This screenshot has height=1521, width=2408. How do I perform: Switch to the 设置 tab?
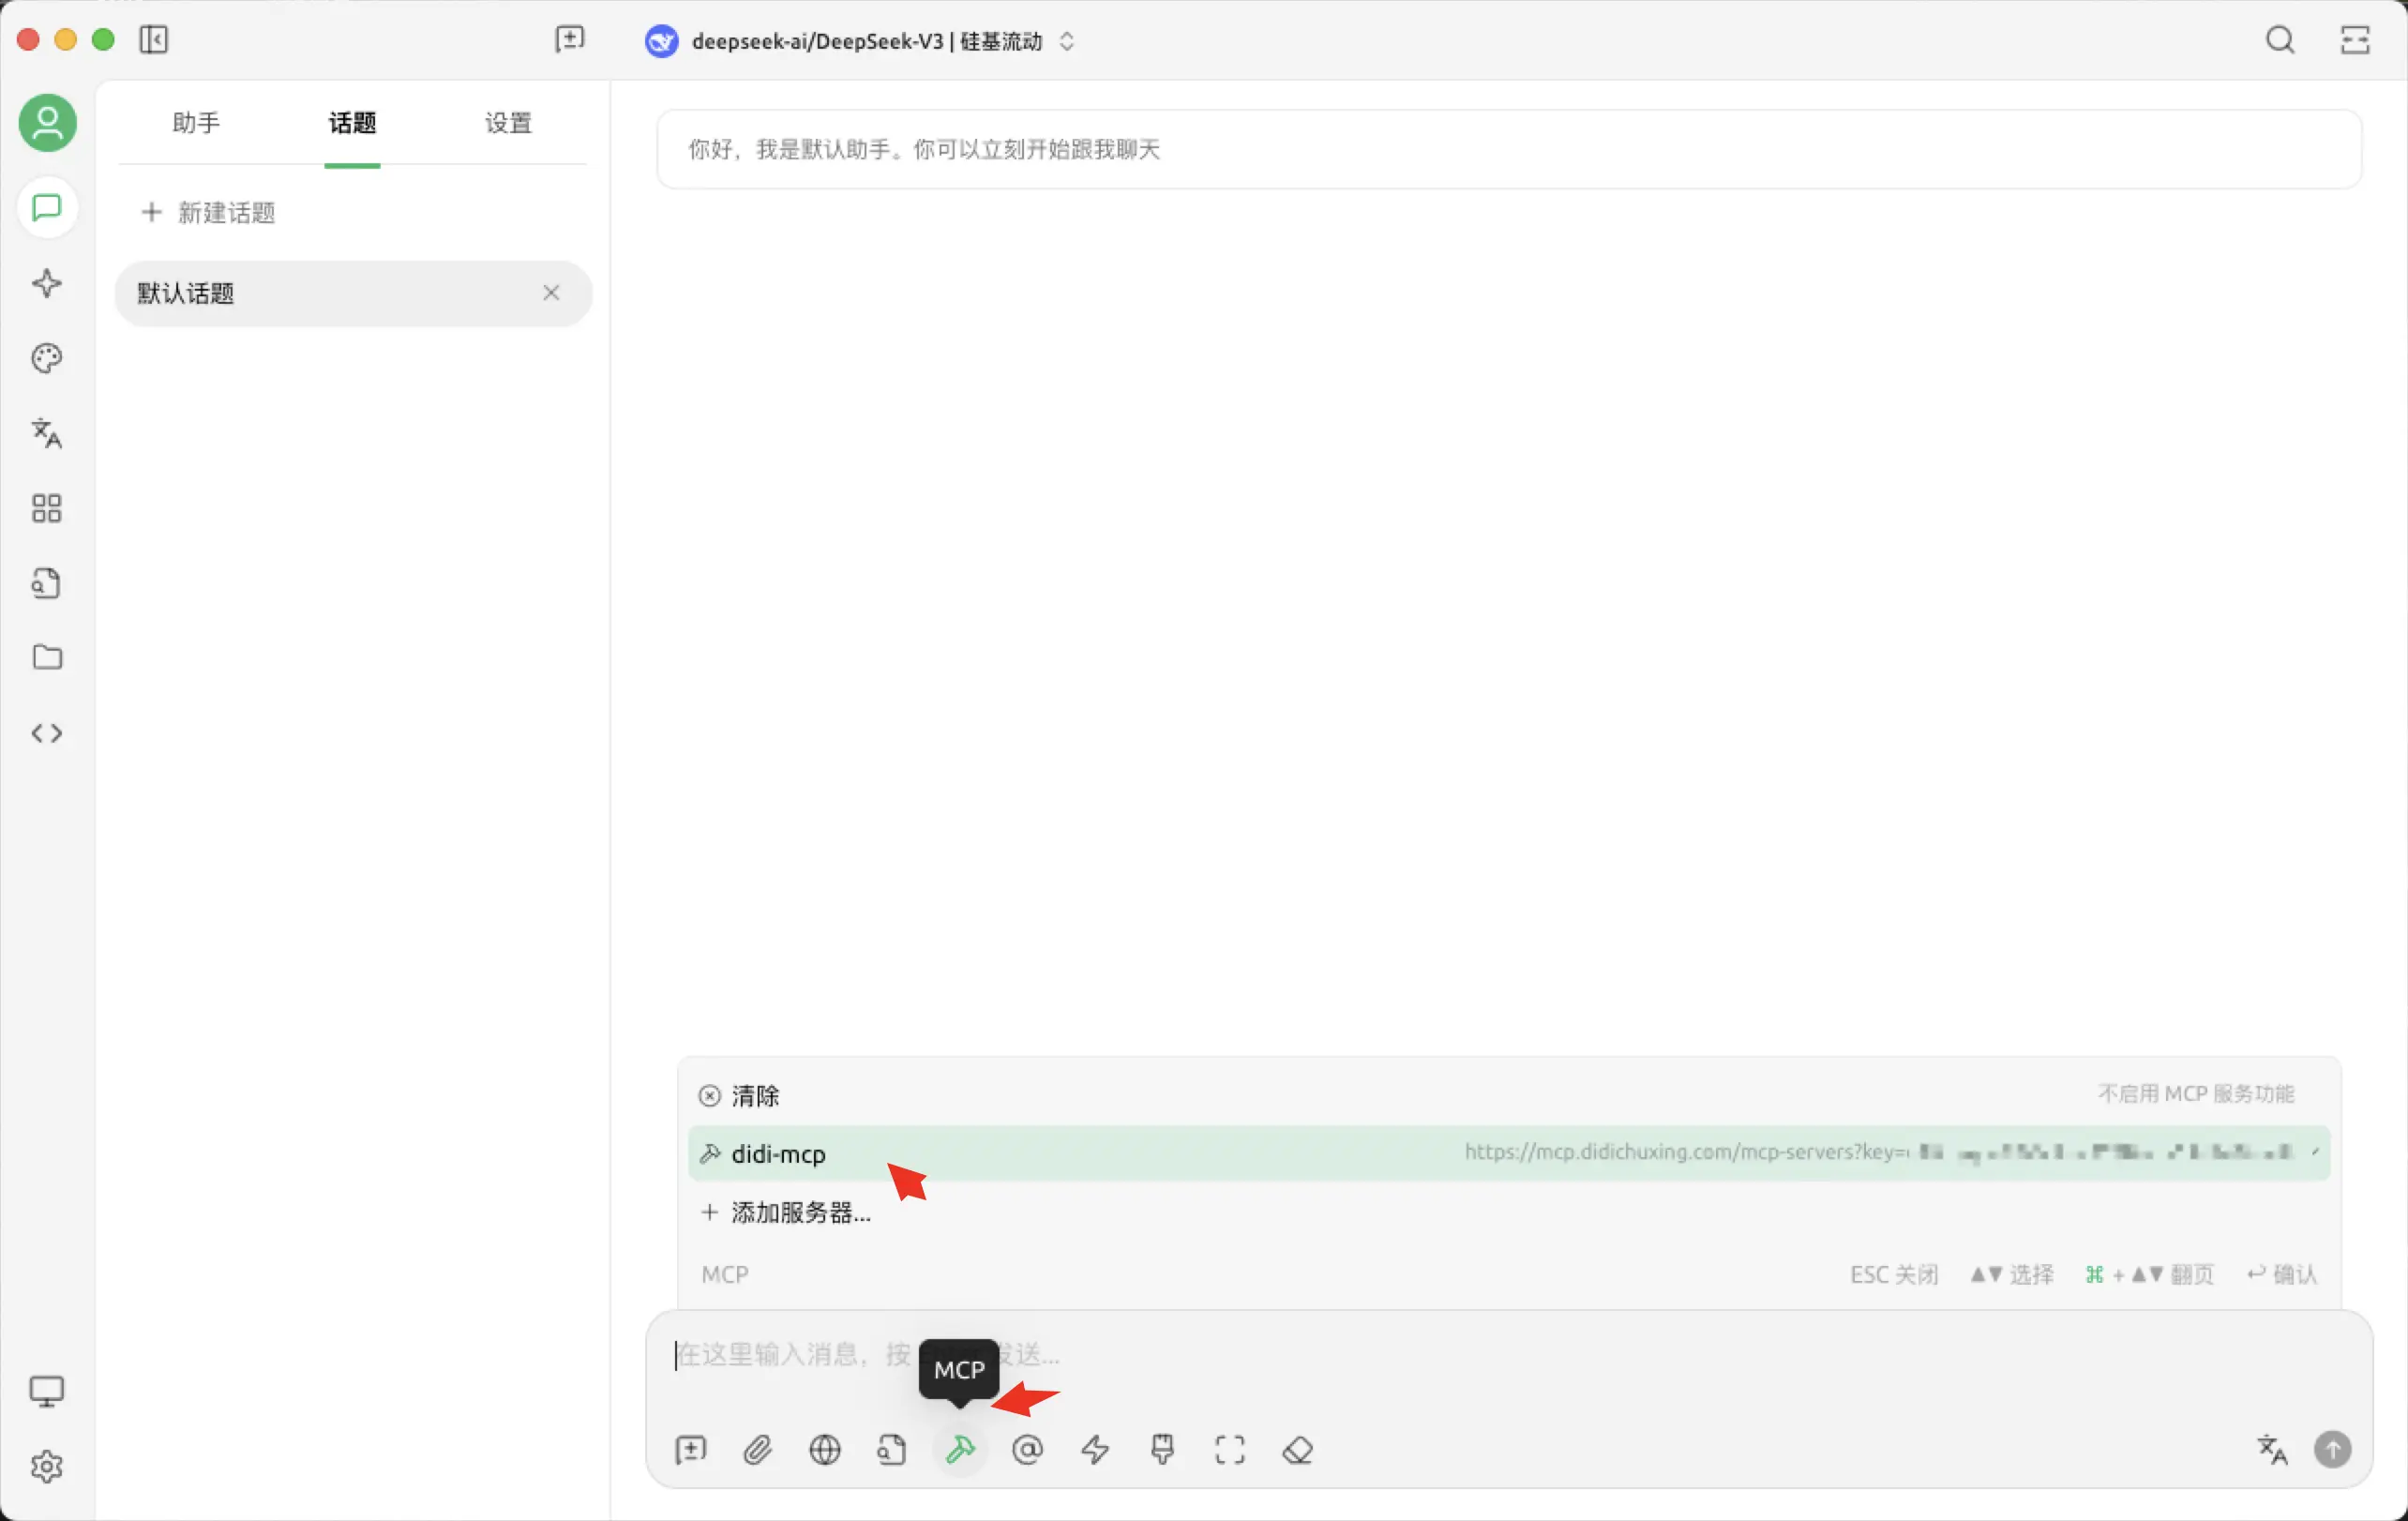pyautogui.click(x=508, y=123)
